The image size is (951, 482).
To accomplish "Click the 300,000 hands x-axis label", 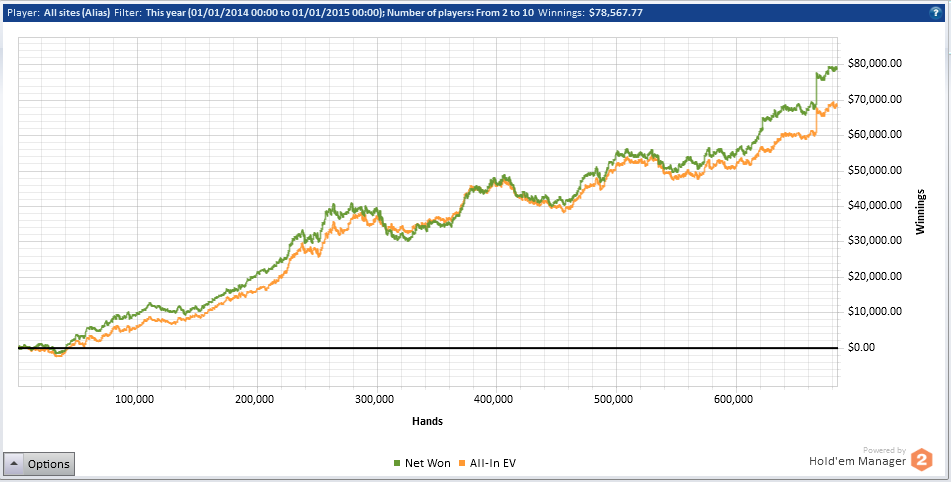I will (377, 399).
